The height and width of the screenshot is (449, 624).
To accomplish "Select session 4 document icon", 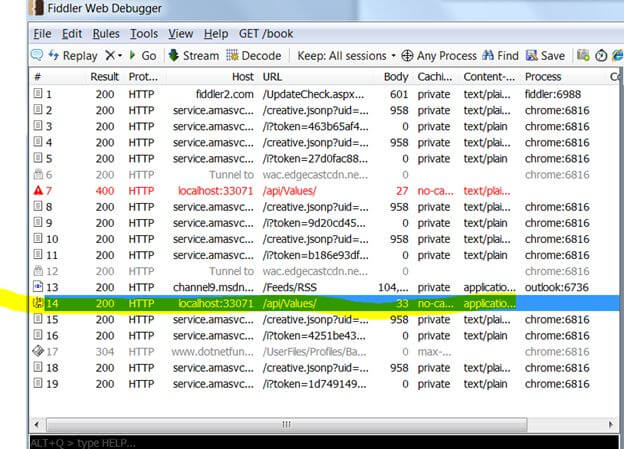I will click(x=38, y=142).
